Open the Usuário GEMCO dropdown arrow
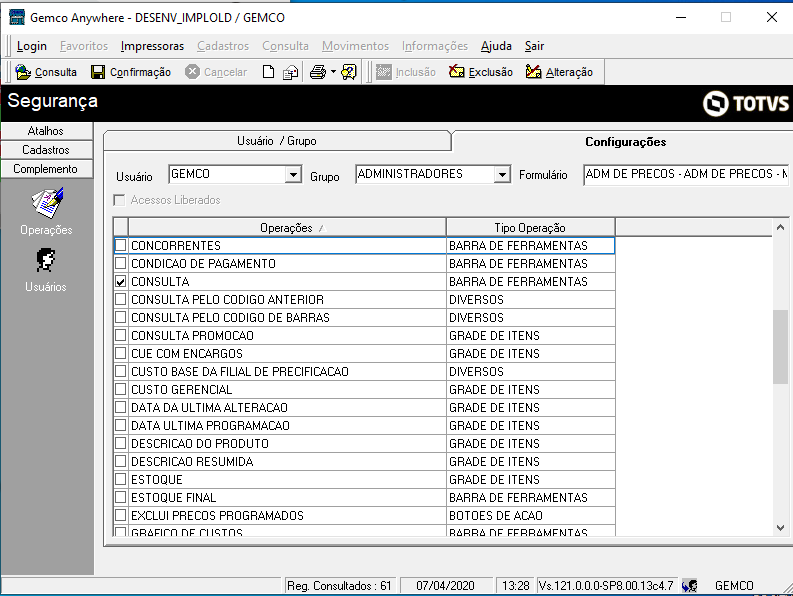 [293, 175]
